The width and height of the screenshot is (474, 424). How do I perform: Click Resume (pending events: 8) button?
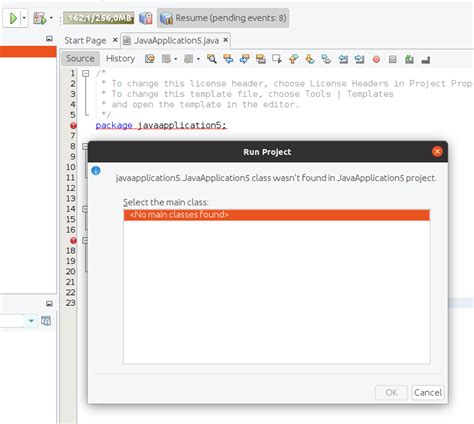223,18
